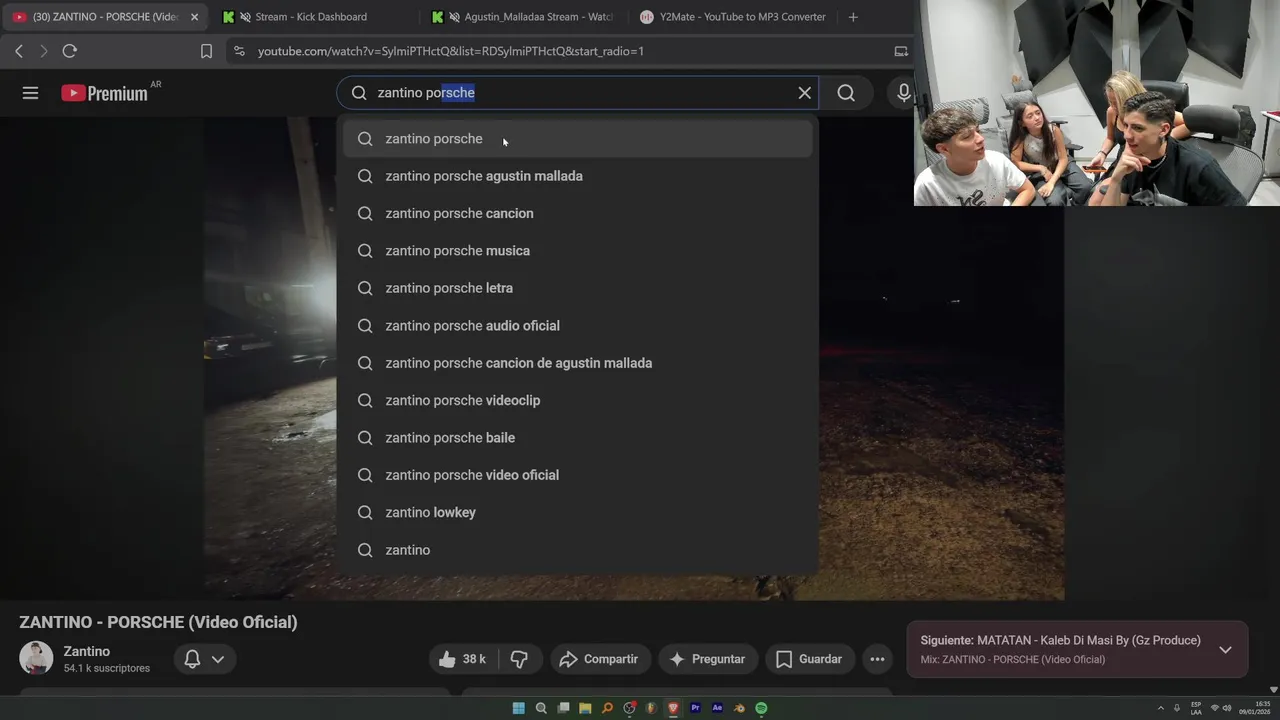This screenshot has width=1280, height=720.
Task: Choose last suggestion "zantino"
Action: pos(578,550)
